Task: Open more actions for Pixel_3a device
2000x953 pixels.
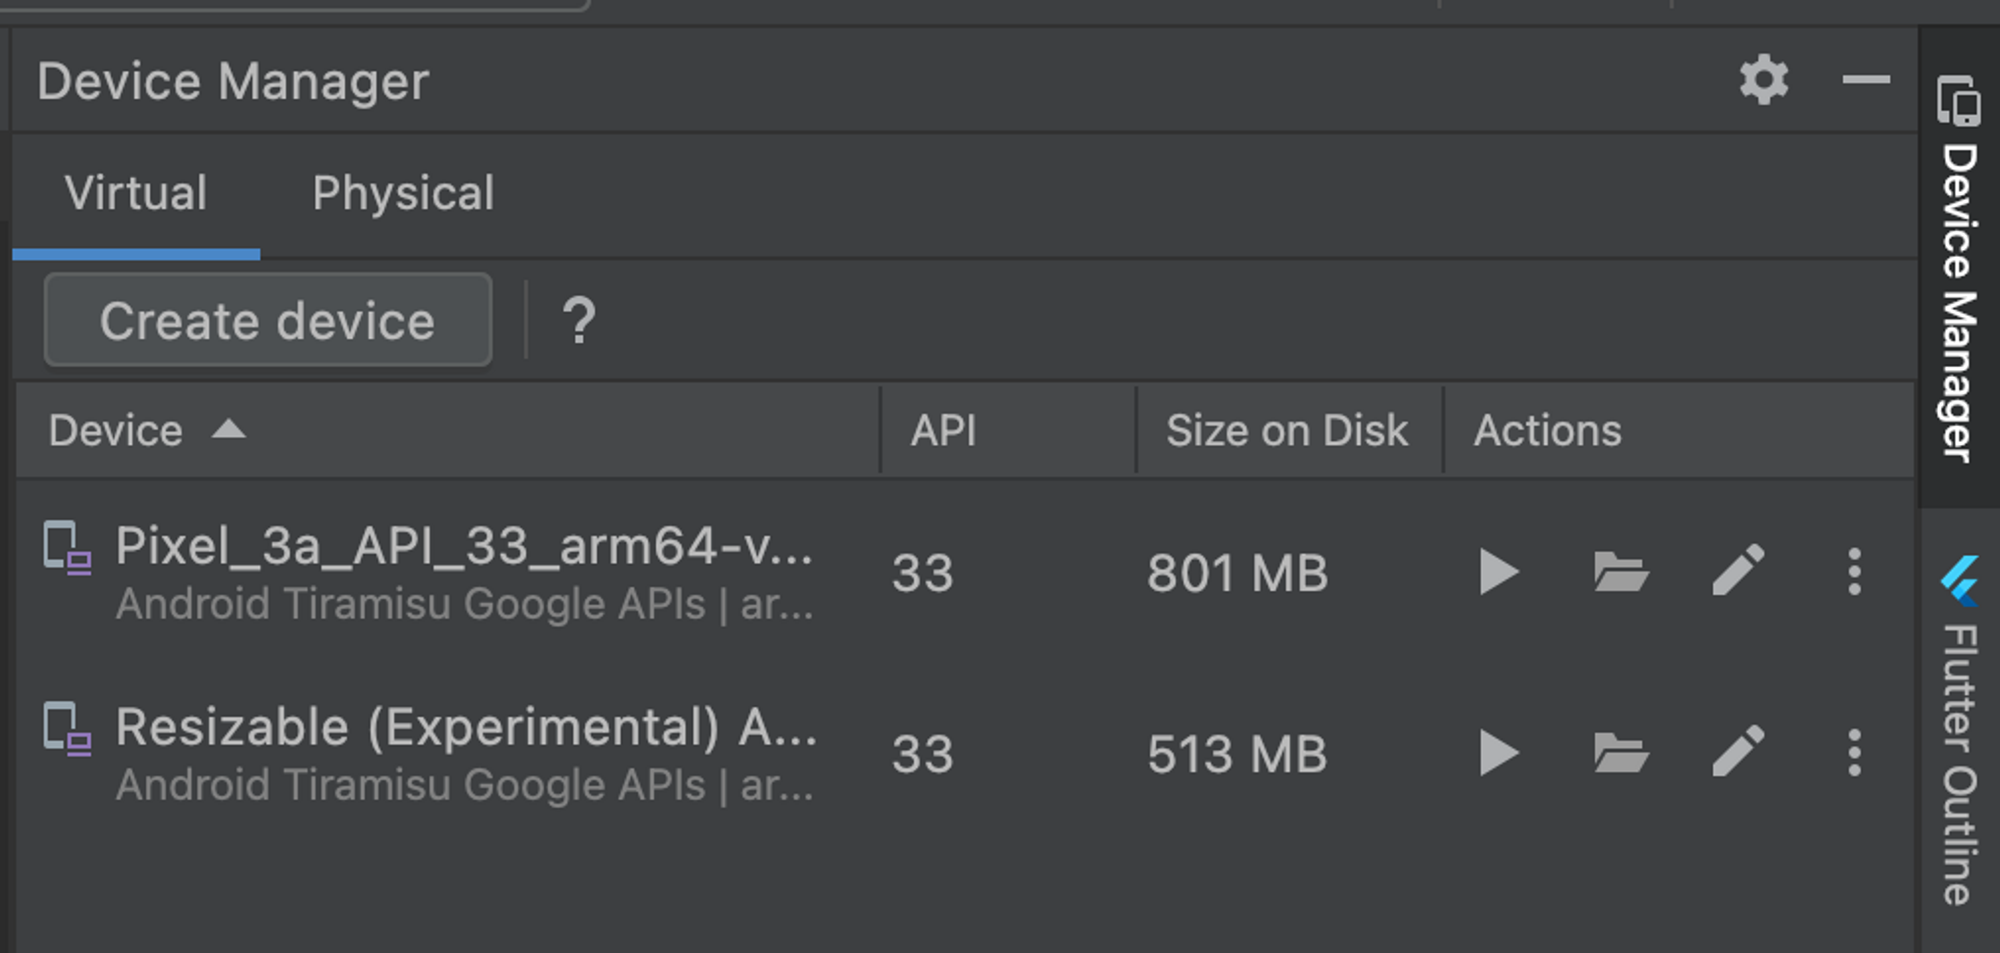Action: (x=1854, y=572)
